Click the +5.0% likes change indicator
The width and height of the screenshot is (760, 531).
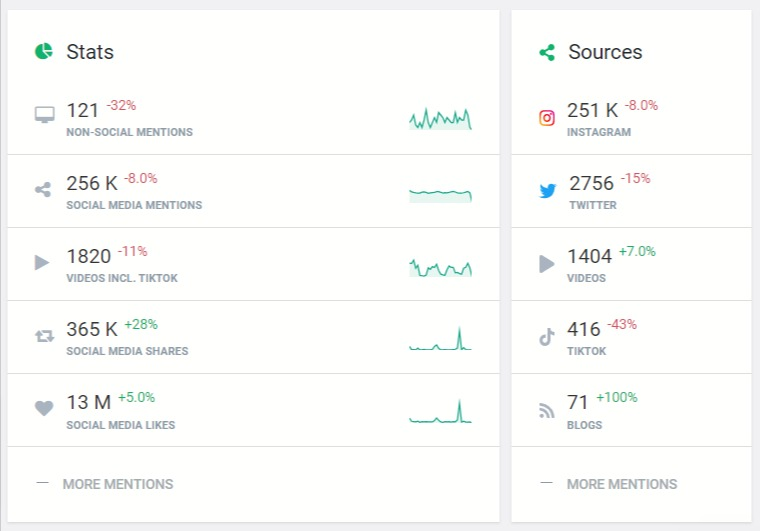(137, 397)
